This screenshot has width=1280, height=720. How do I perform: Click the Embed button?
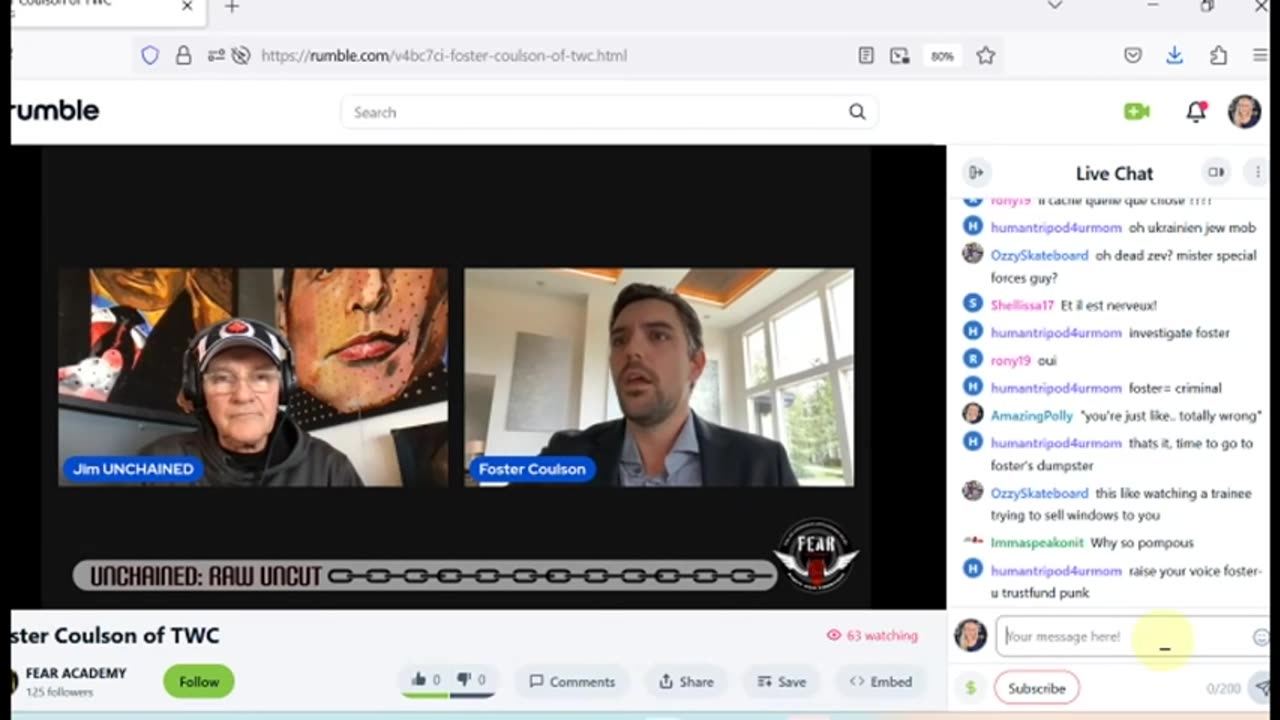(x=880, y=681)
